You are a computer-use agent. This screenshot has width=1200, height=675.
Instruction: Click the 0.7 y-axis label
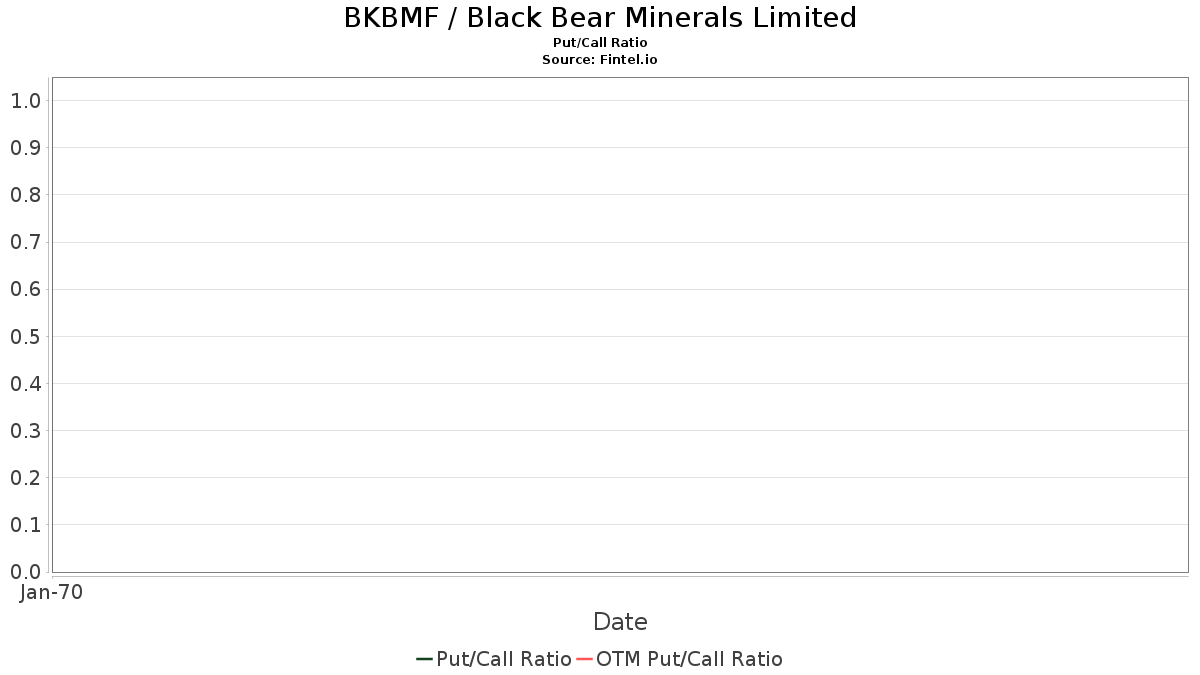(x=25, y=242)
